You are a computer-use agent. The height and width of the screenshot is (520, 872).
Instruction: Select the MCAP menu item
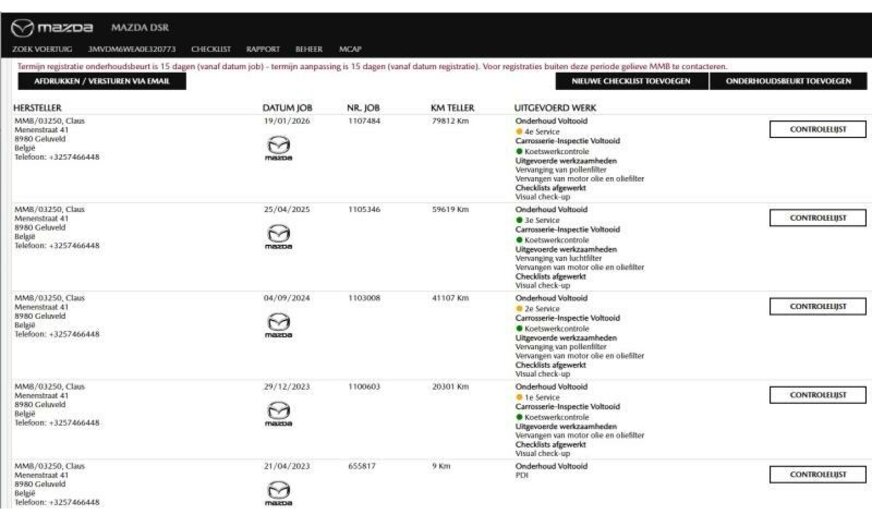click(x=350, y=48)
